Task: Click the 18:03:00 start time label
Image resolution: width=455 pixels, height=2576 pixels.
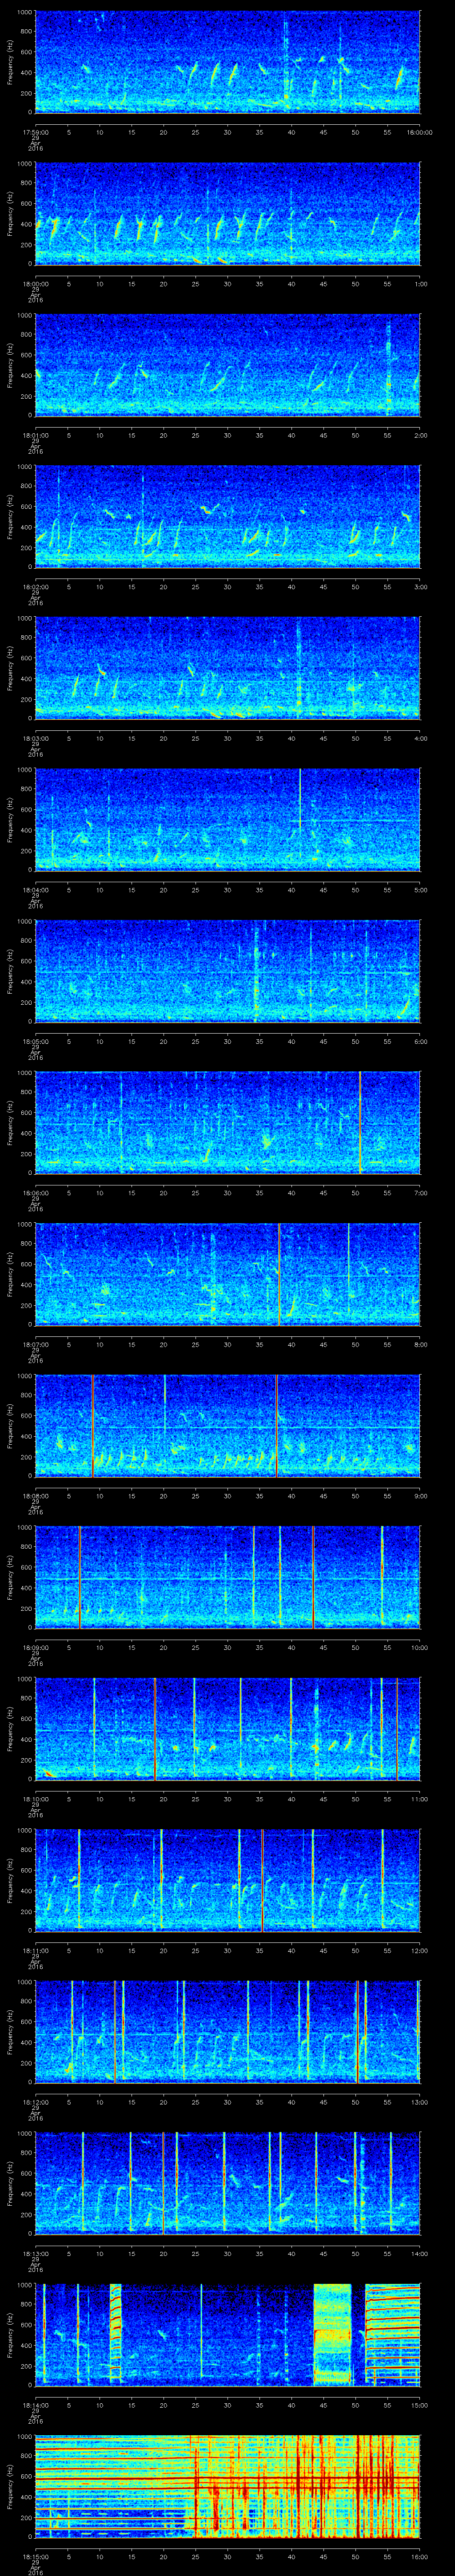Action: [x=36, y=738]
